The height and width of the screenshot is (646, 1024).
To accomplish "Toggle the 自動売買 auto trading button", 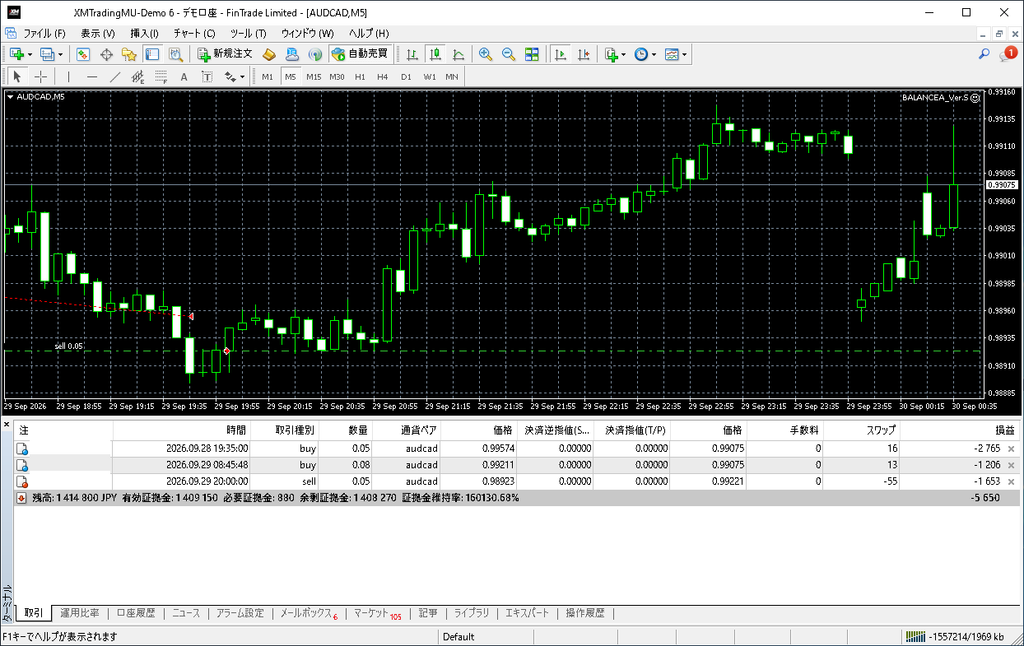I will [x=360, y=54].
